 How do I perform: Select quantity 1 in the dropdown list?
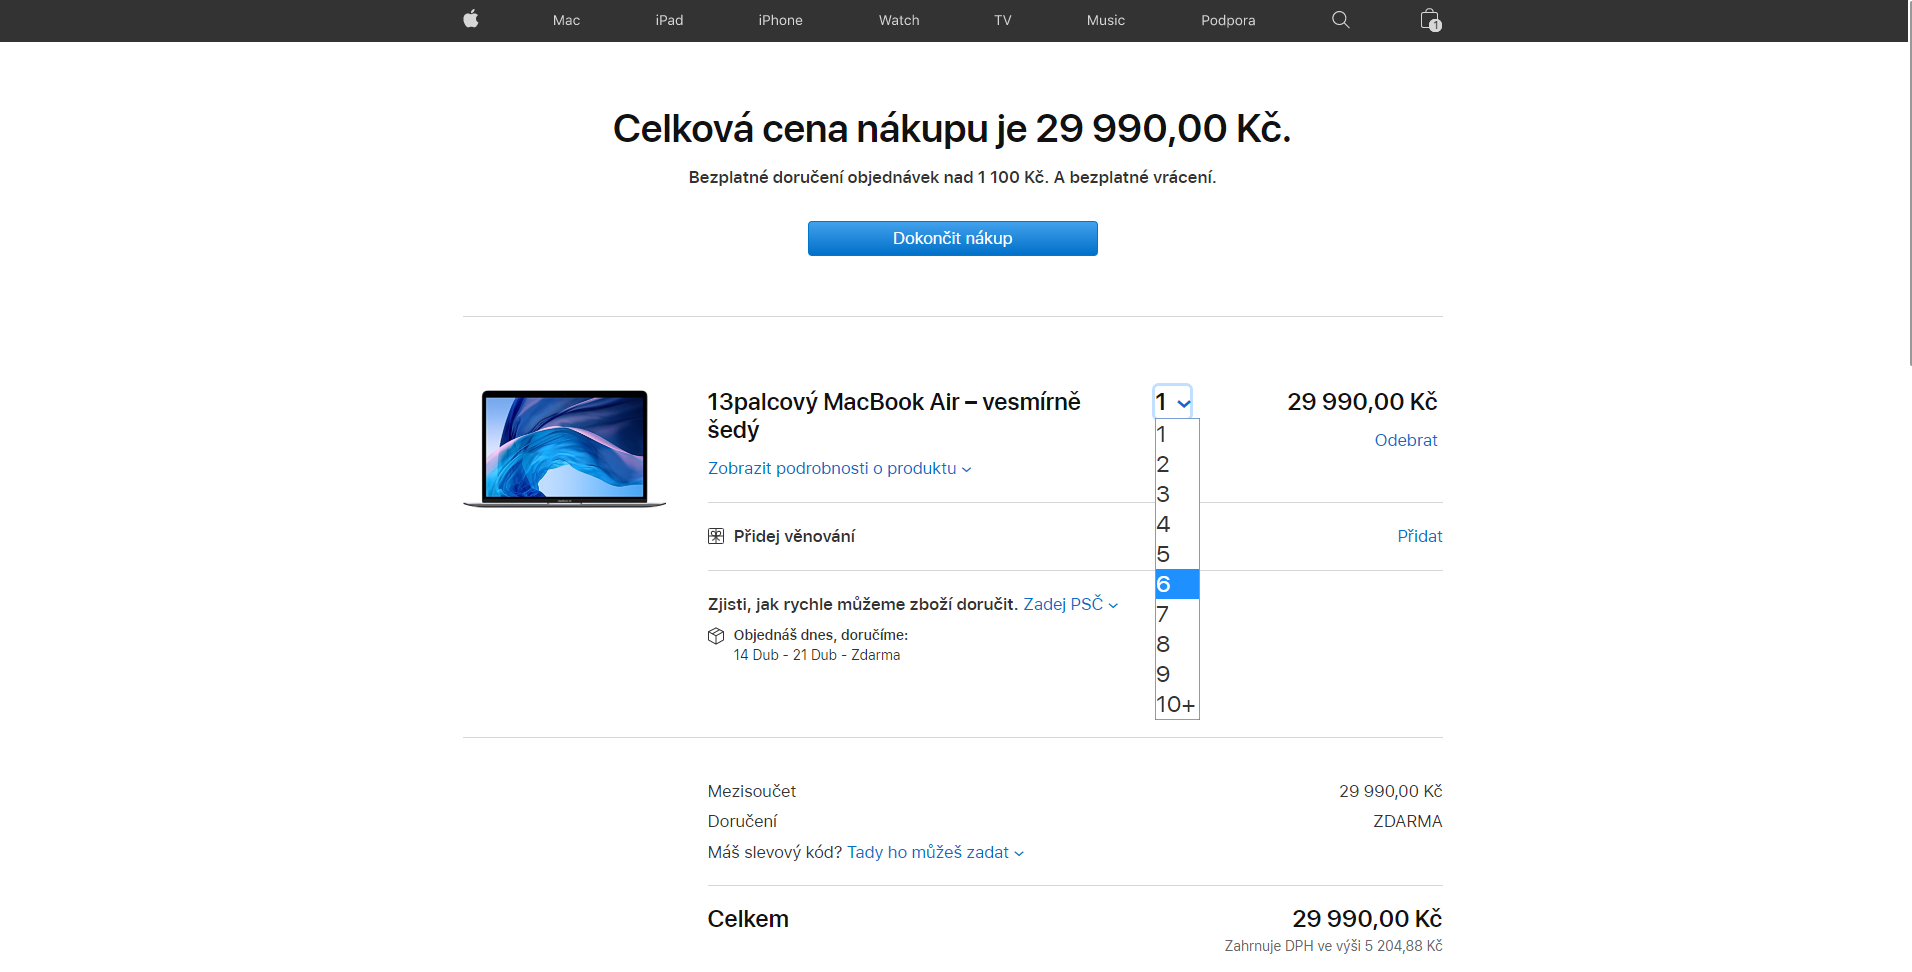click(1177, 434)
